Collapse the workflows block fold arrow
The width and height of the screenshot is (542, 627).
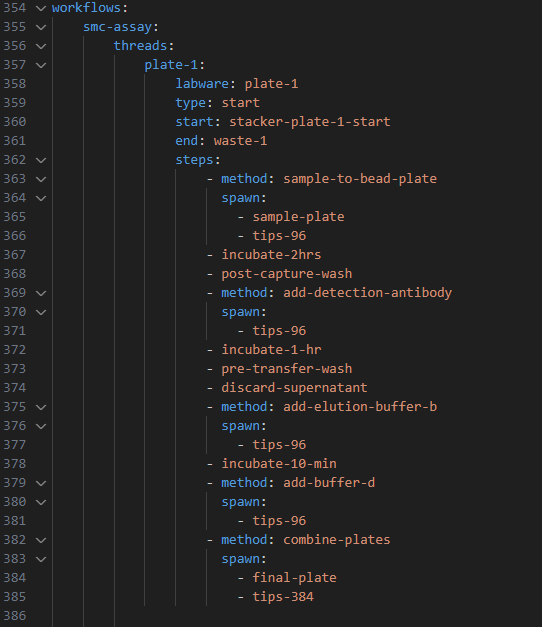coord(41,8)
